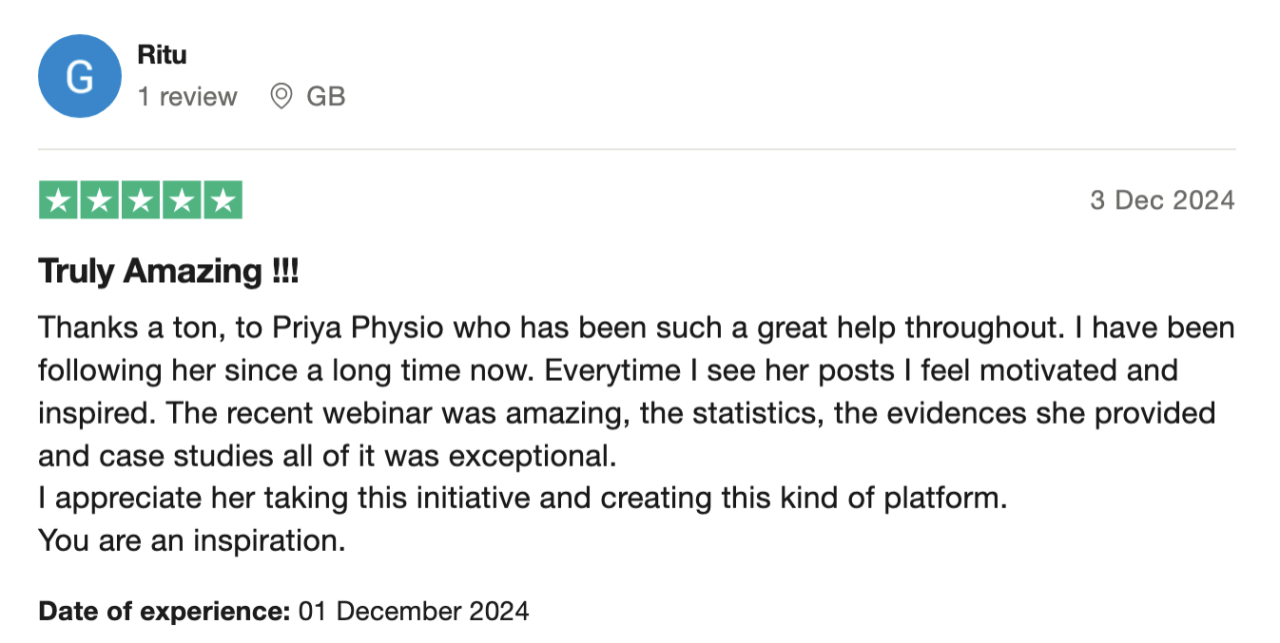Click the "I appreciate her taking this initiative" sentence
Screen dimensions: 1280x643
click(x=300, y=498)
